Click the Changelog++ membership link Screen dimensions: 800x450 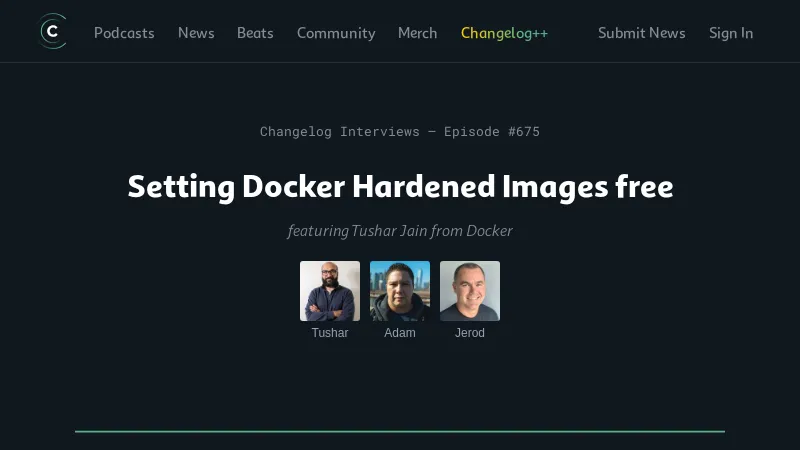504,33
